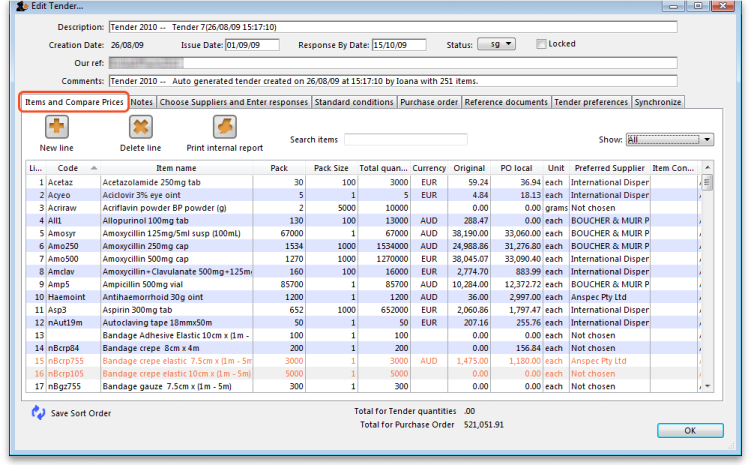Open the Status dropdown
This screenshot has width=751, height=465.
pos(495,45)
